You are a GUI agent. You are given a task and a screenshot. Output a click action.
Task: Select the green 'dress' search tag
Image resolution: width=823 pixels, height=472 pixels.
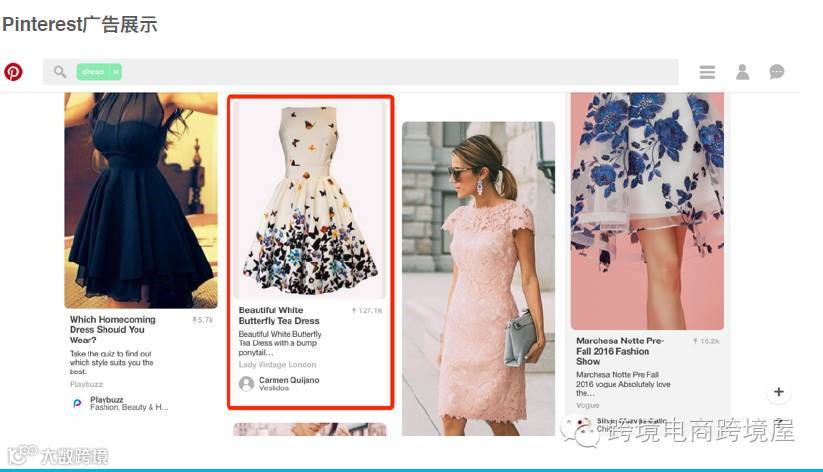click(x=99, y=71)
